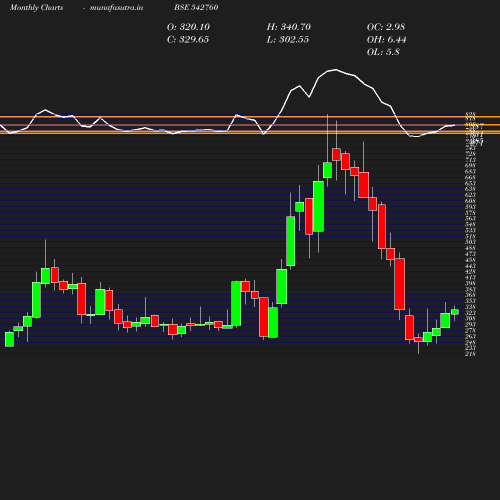Click the 'OL: 5.8' reading
The width and height of the screenshot is (500, 500).
pyautogui.click(x=383, y=52)
